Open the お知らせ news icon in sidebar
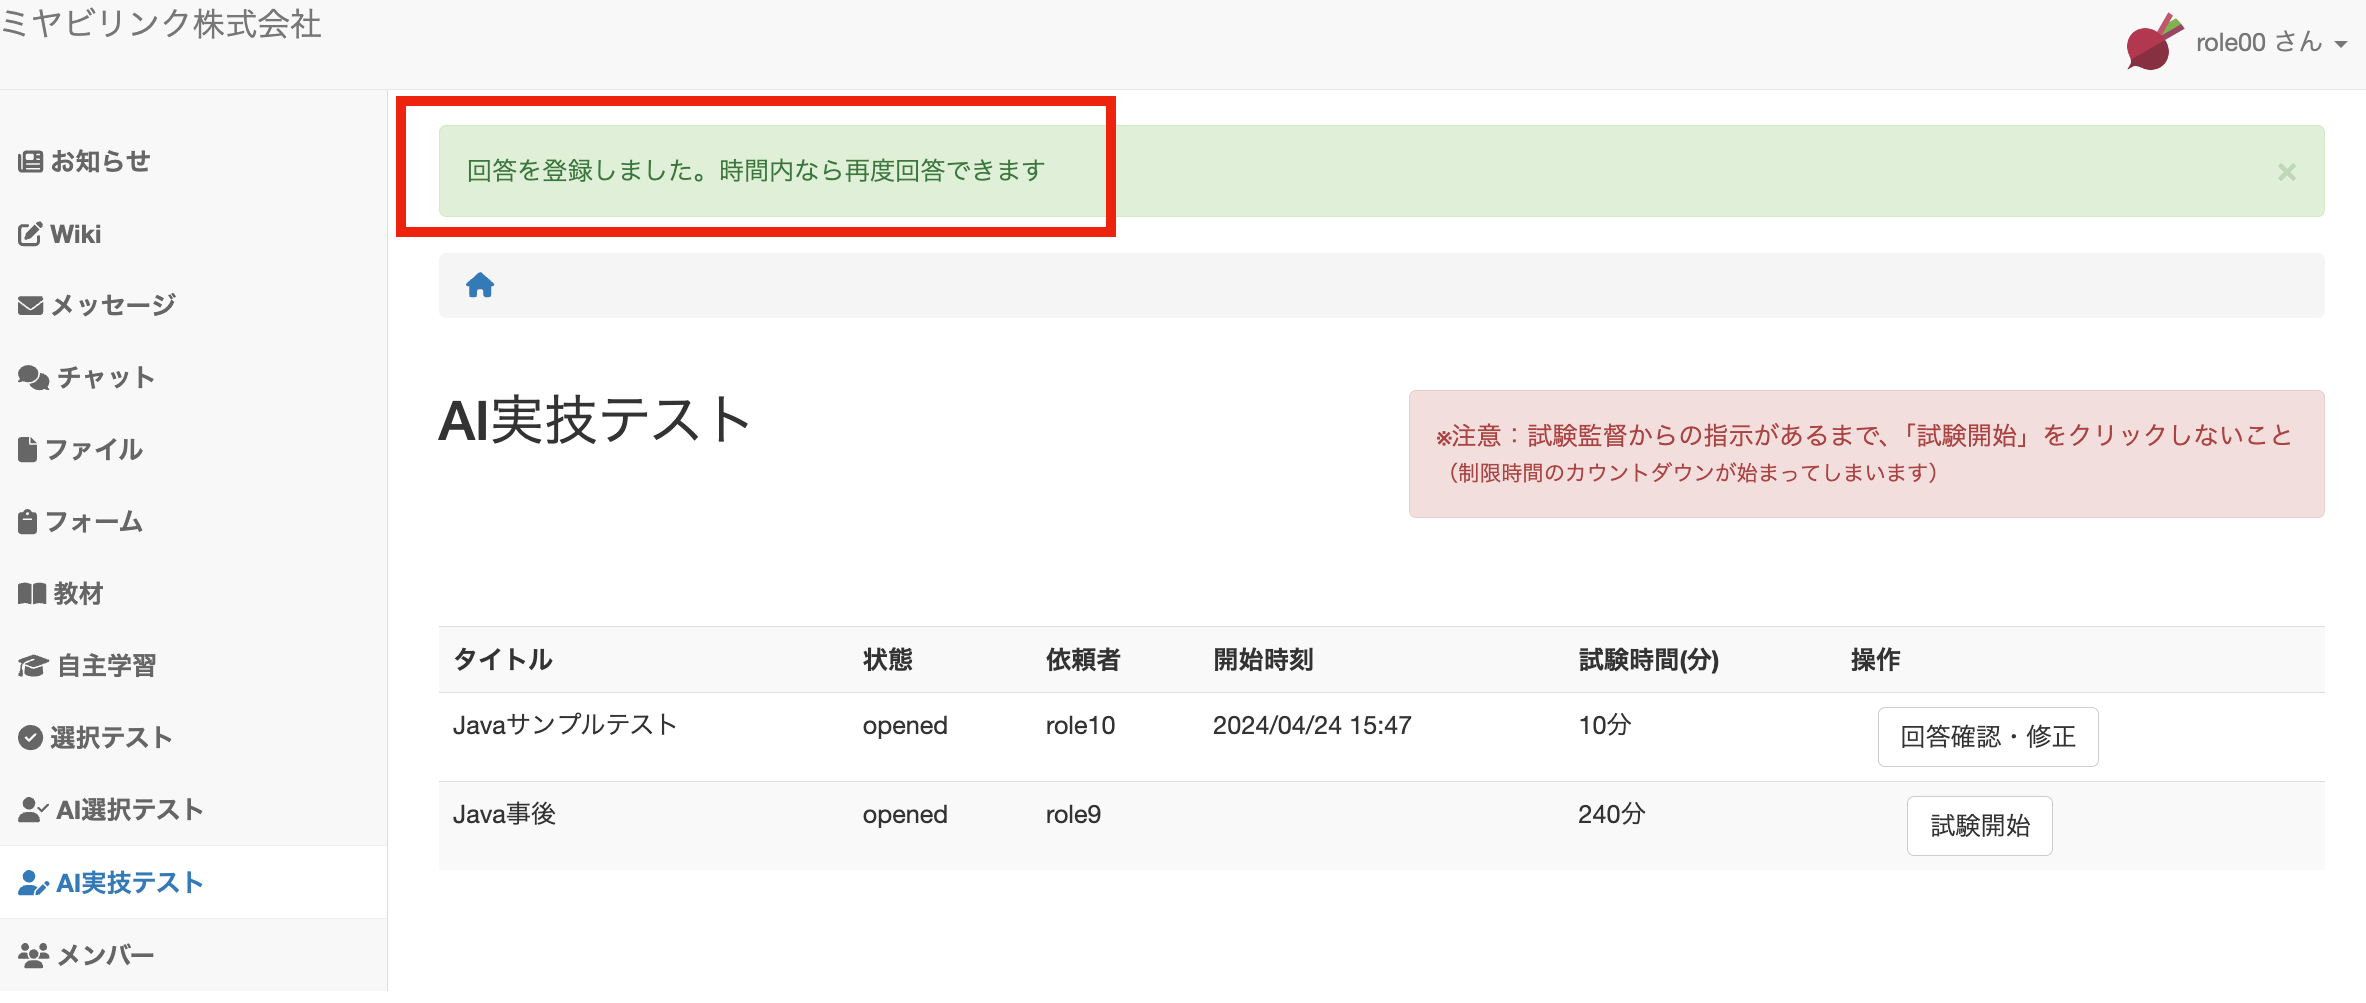The height and width of the screenshot is (1003, 2366). point(30,162)
